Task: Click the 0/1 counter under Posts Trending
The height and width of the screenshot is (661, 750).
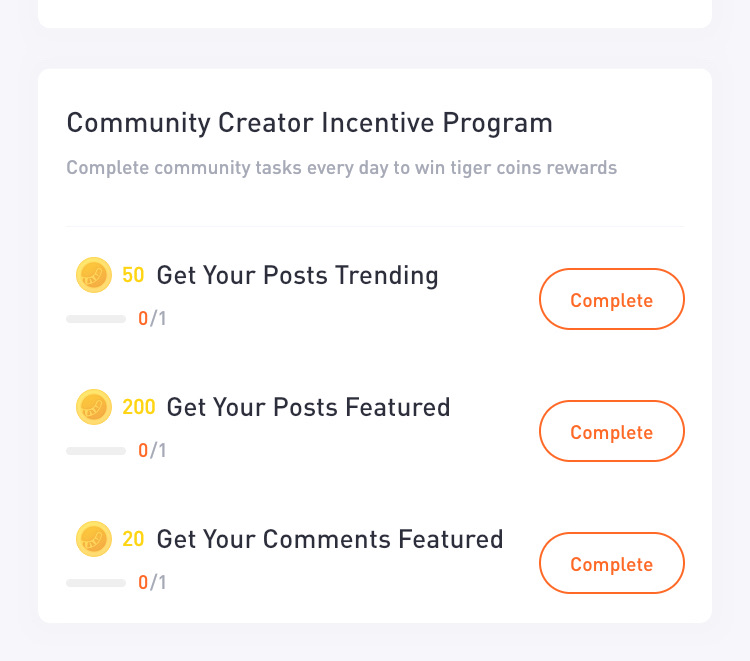Action: click(x=152, y=319)
